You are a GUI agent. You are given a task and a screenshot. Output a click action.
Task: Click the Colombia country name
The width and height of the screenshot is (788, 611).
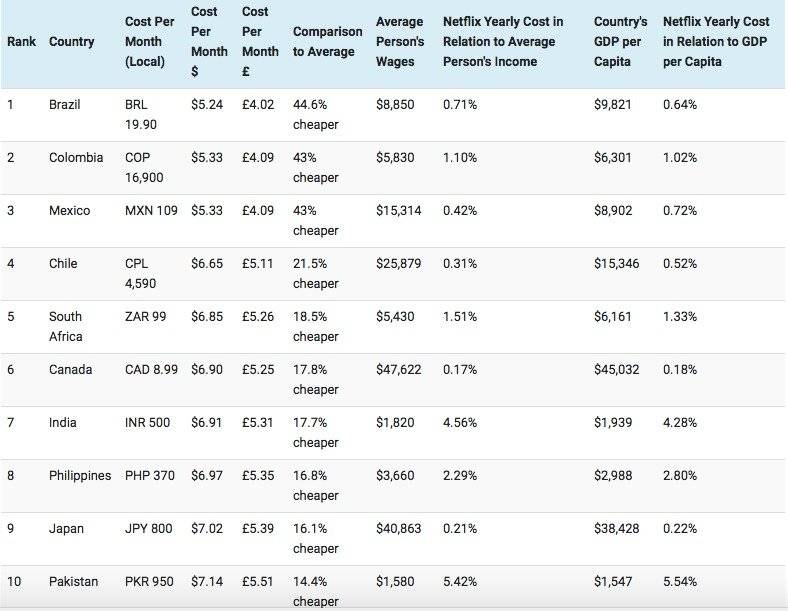tap(75, 158)
